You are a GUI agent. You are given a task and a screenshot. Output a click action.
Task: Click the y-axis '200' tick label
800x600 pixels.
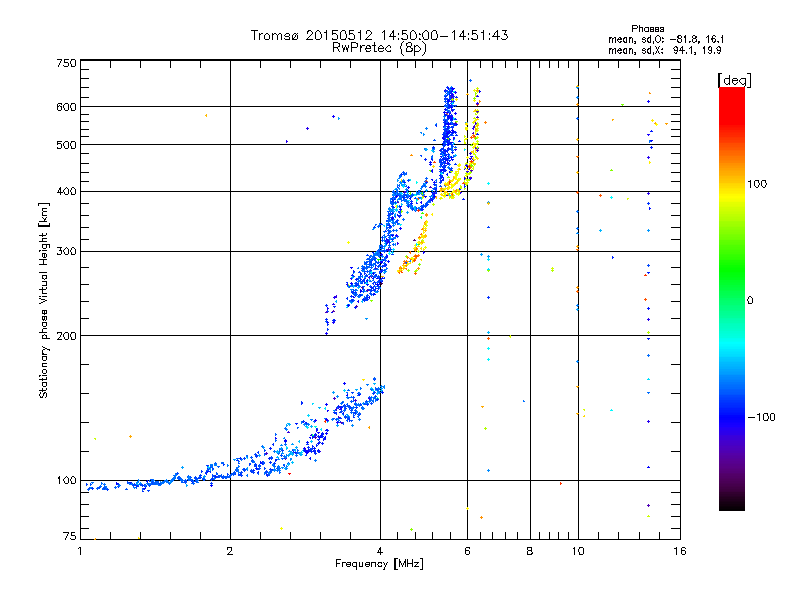[x=67, y=336]
